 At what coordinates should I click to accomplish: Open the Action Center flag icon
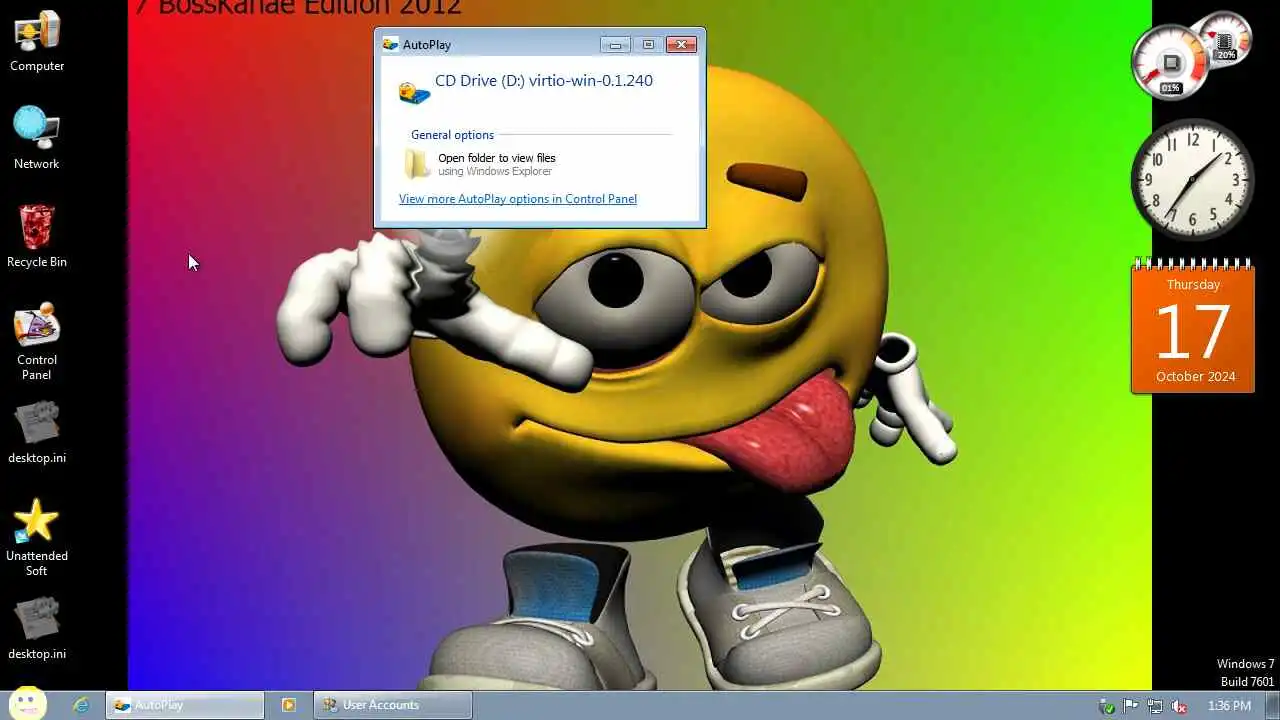coord(1131,706)
